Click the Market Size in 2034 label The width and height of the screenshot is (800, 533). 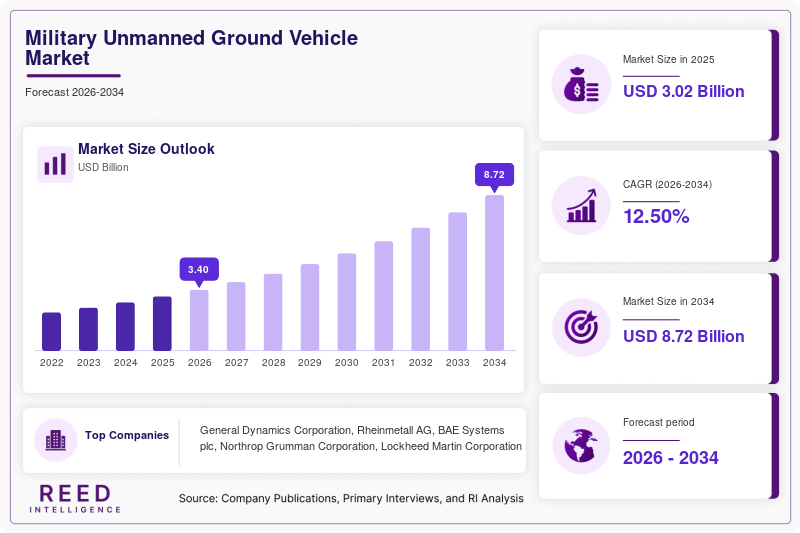click(x=668, y=301)
